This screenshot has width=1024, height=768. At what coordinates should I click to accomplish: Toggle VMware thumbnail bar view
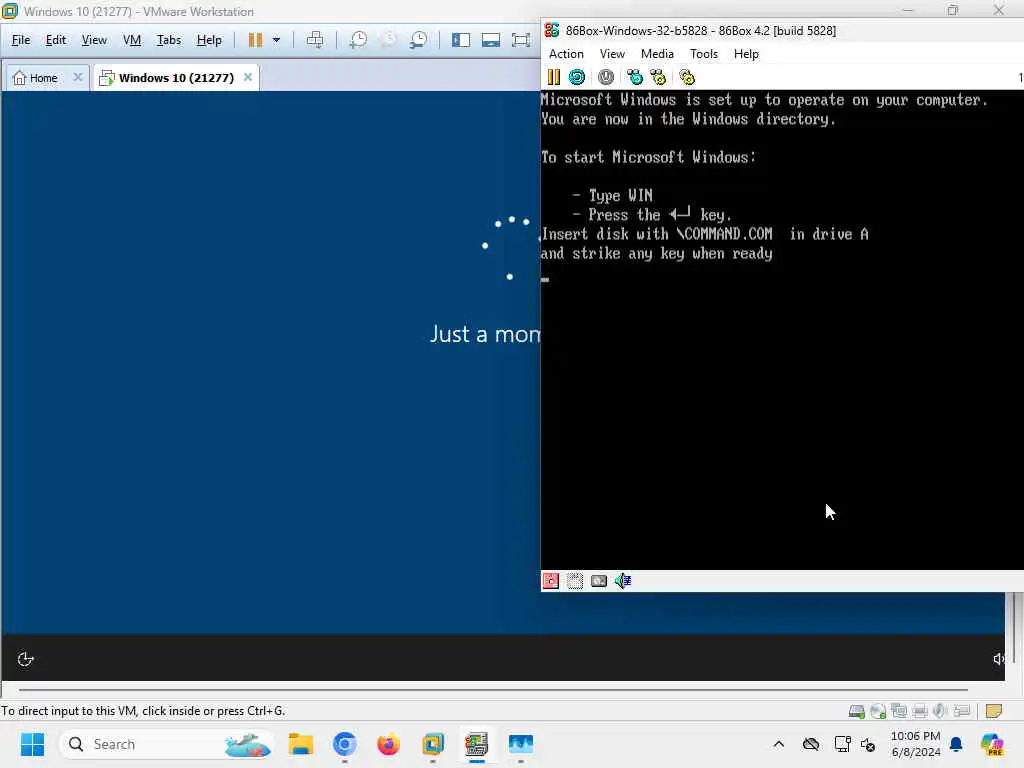pyautogui.click(x=490, y=40)
